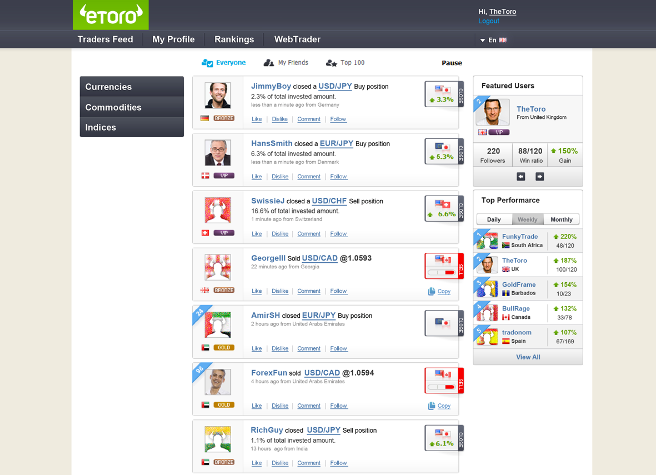Click JimmyBoy's profile photo
The width and height of the screenshot is (656, 476).
pos(218,95)
